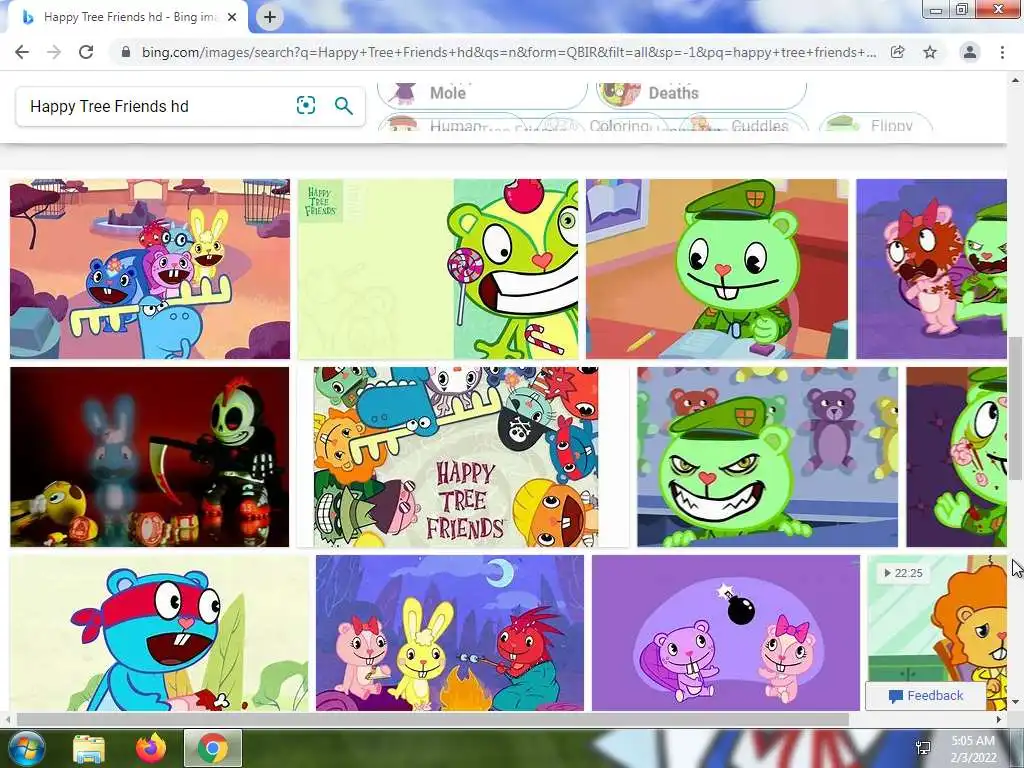The image size is (1024, 768).
Task: Open evil grinning Flippy with teddy bears
Action: tap(767, 457)
